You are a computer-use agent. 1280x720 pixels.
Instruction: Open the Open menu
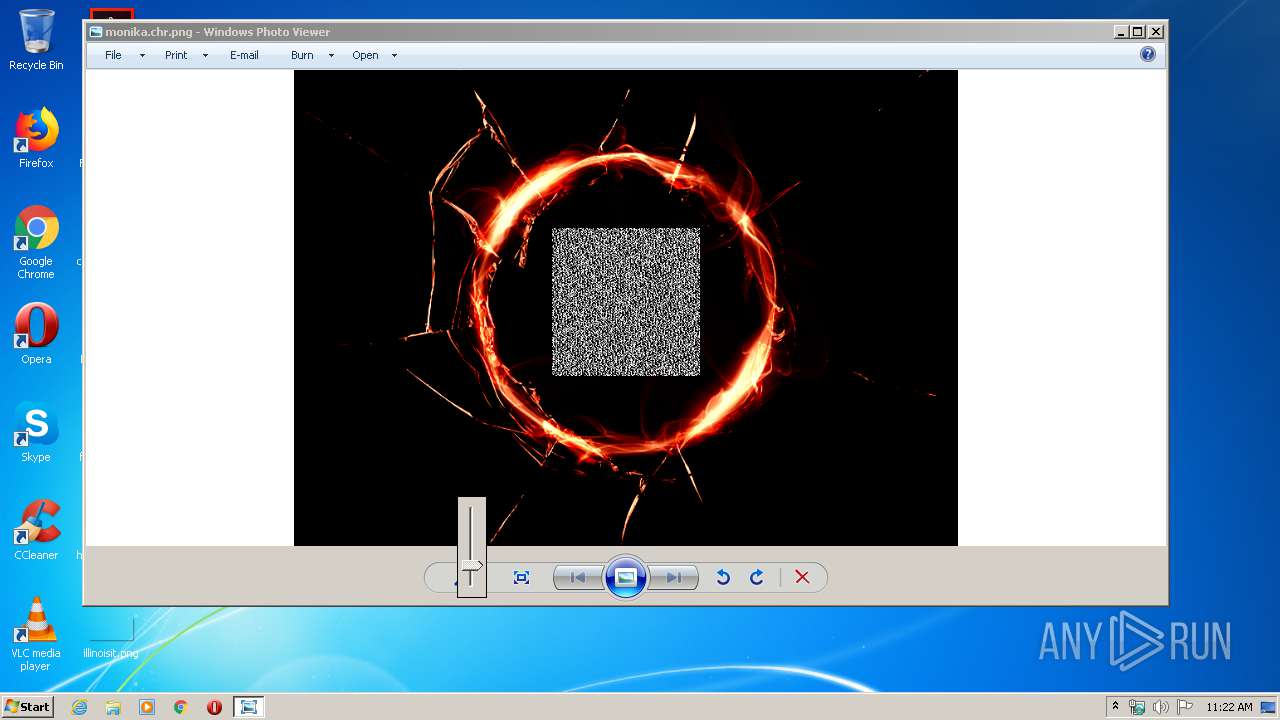pos(365,55)
